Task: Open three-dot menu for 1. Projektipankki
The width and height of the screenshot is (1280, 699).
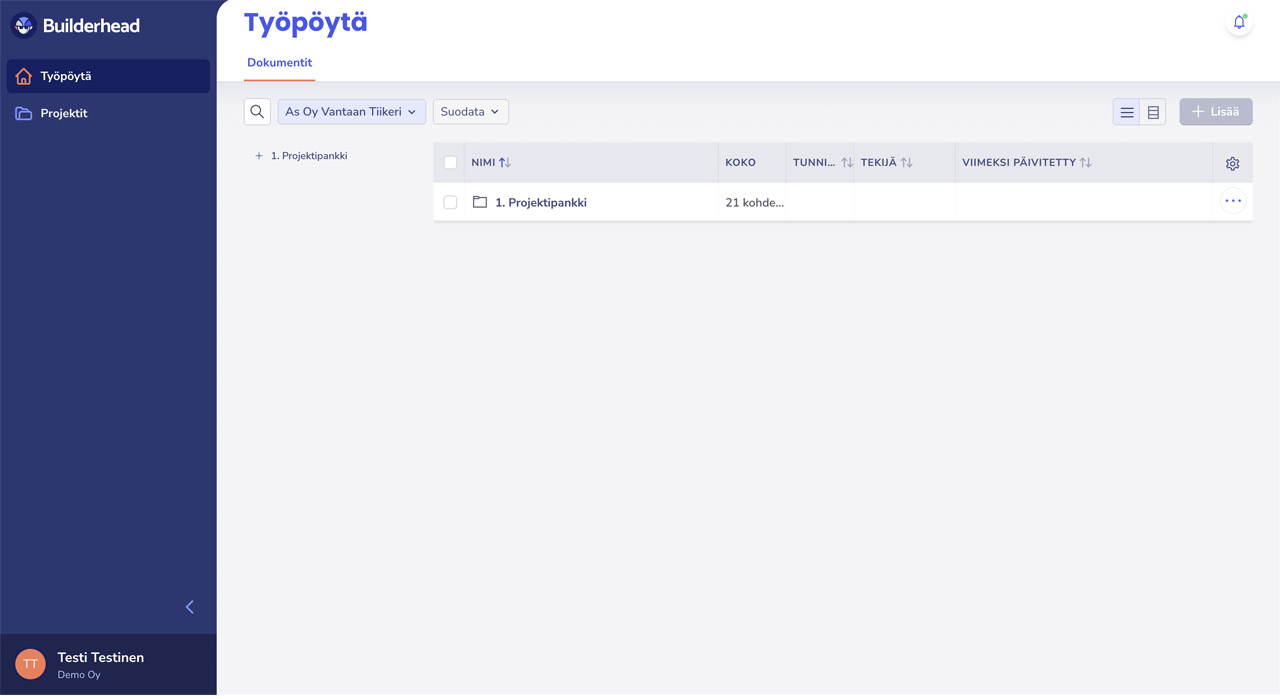Action: coord(1232,201)
